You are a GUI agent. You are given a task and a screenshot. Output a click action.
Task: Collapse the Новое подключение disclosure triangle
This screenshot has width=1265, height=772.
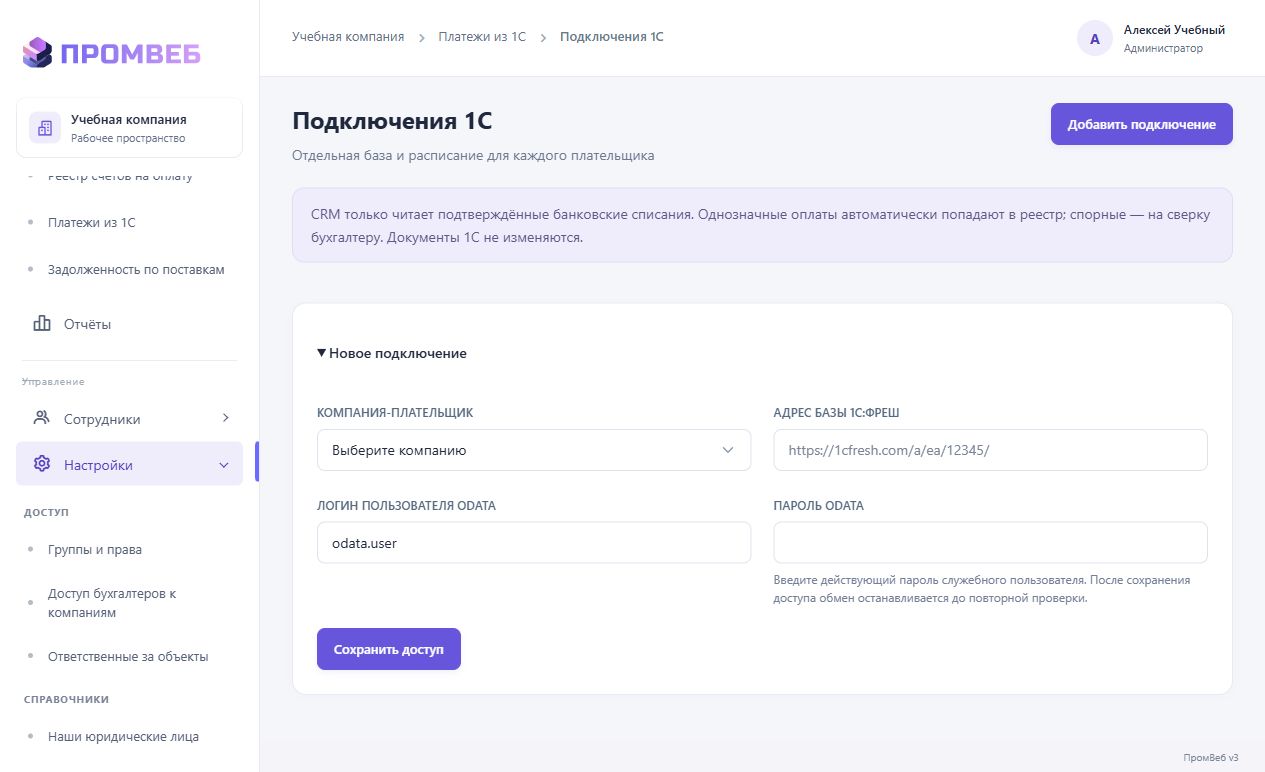pyautogui.click(x=322, y=353)
